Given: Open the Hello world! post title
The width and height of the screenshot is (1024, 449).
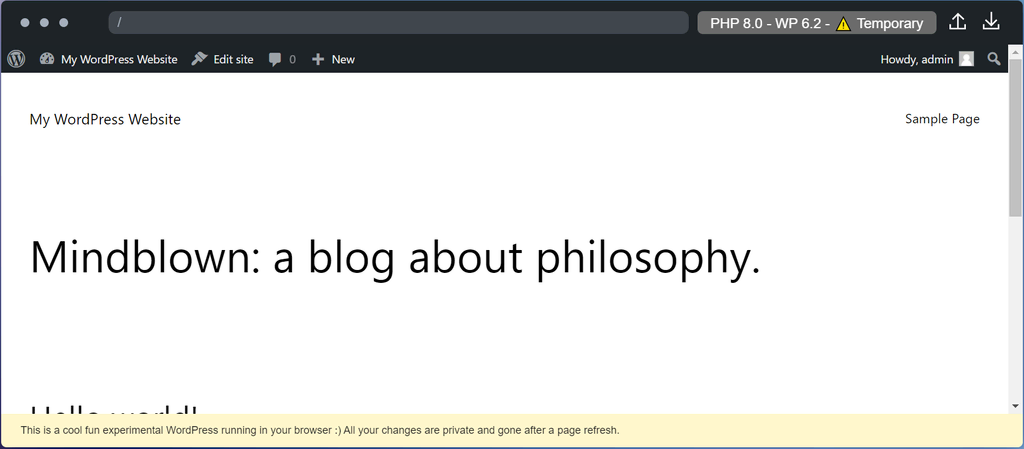Looking at the screenshot, I should click(115, 408).
